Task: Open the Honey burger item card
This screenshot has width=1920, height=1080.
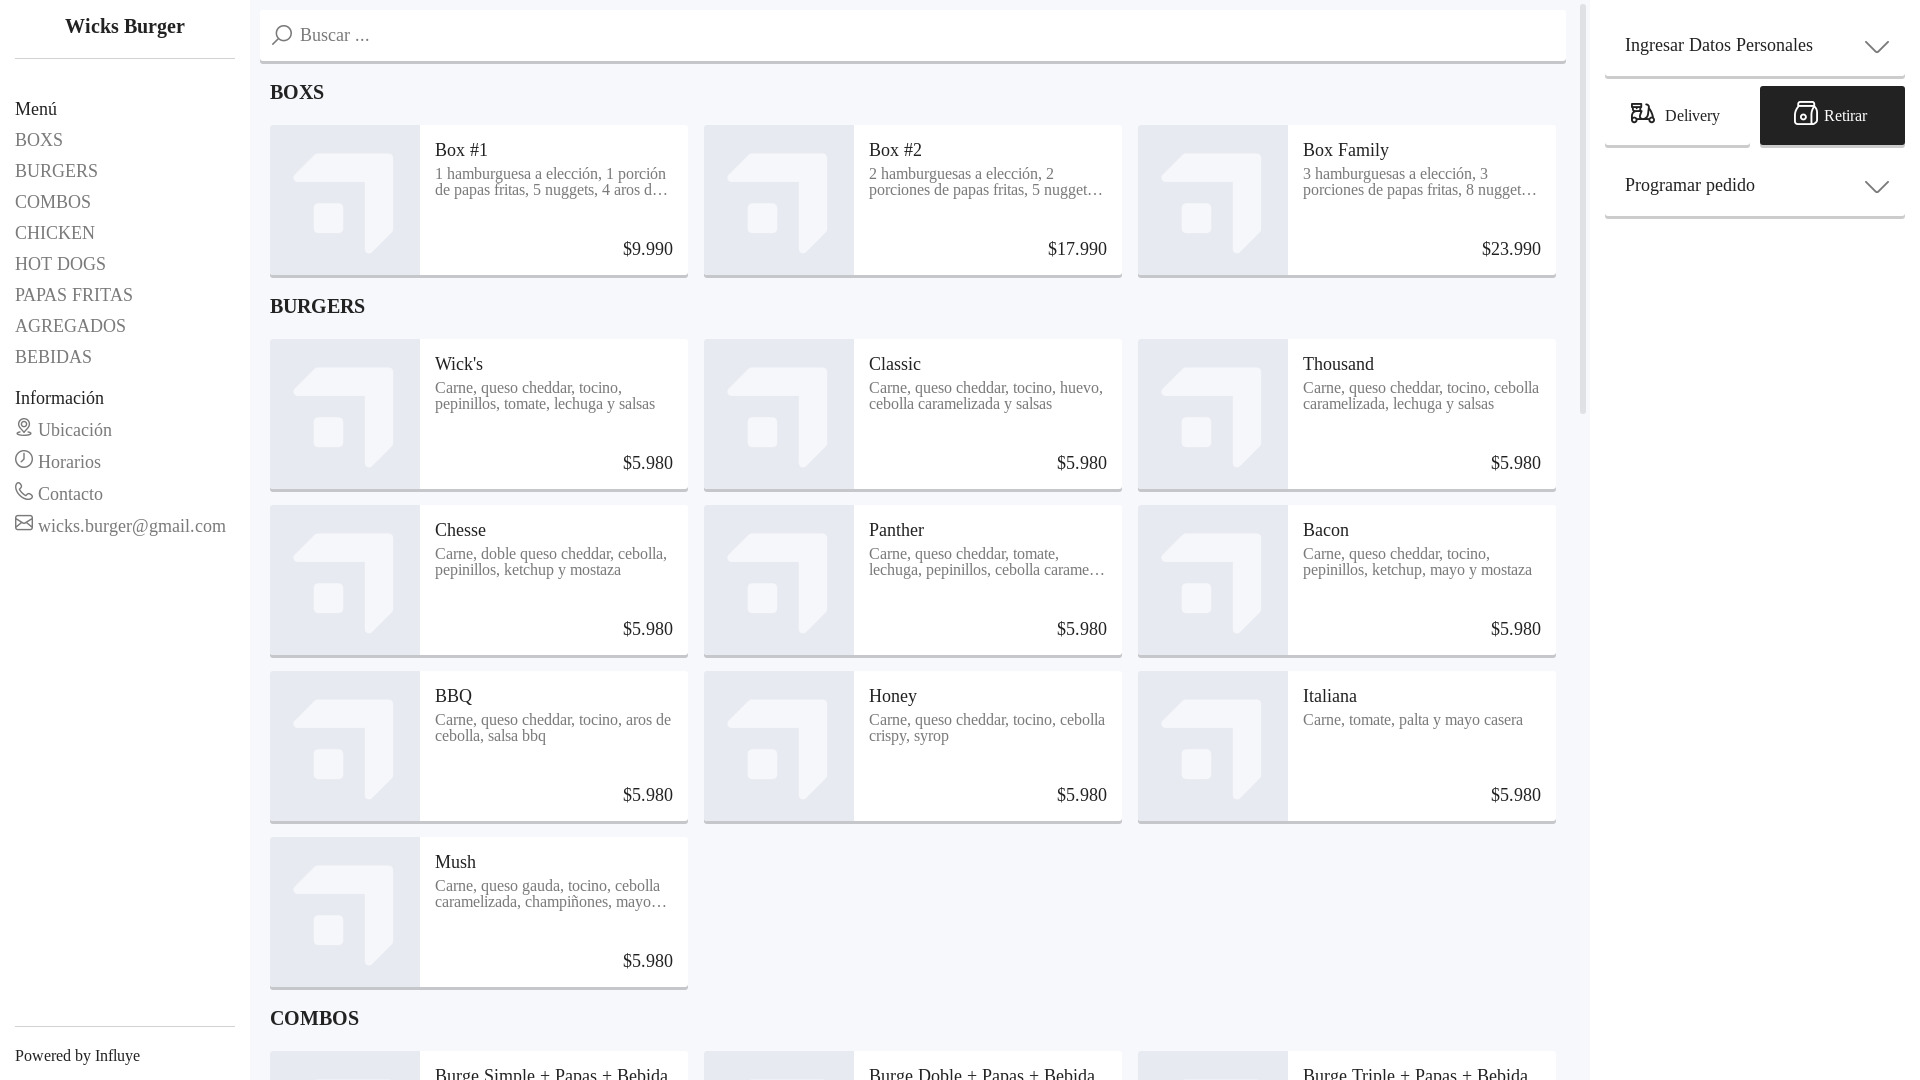Action: [912, 746]
